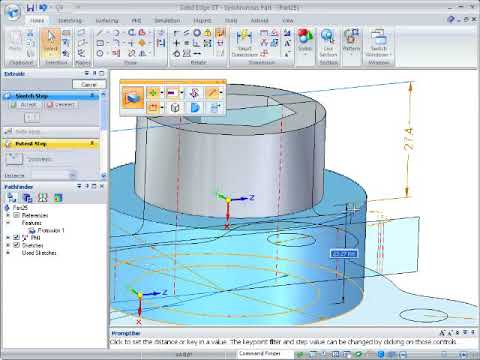Activate the Select arrow tool
Image resolution: width=480 pixels, height=360 pixels.
(51, 42)
